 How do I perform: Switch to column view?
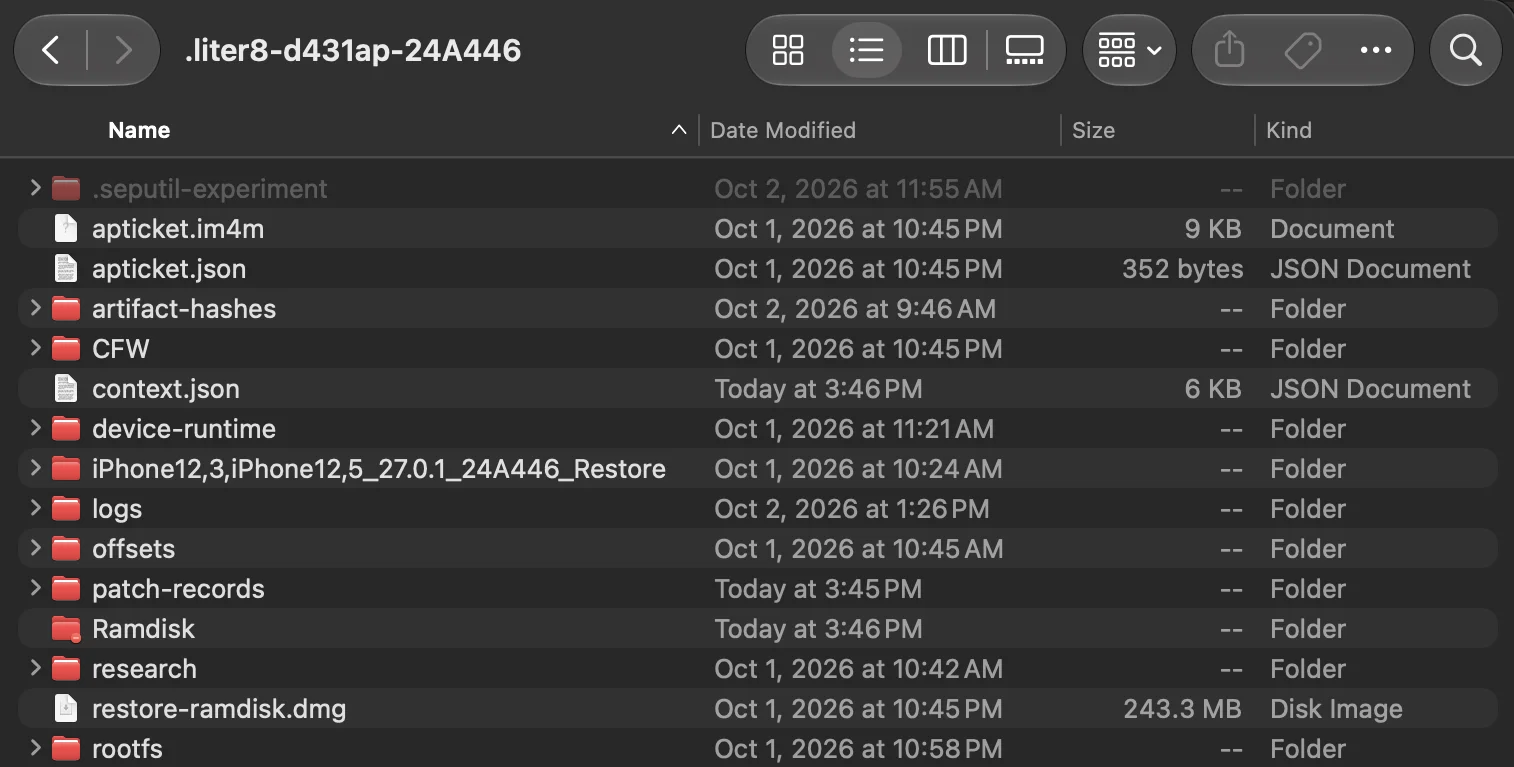946,50
